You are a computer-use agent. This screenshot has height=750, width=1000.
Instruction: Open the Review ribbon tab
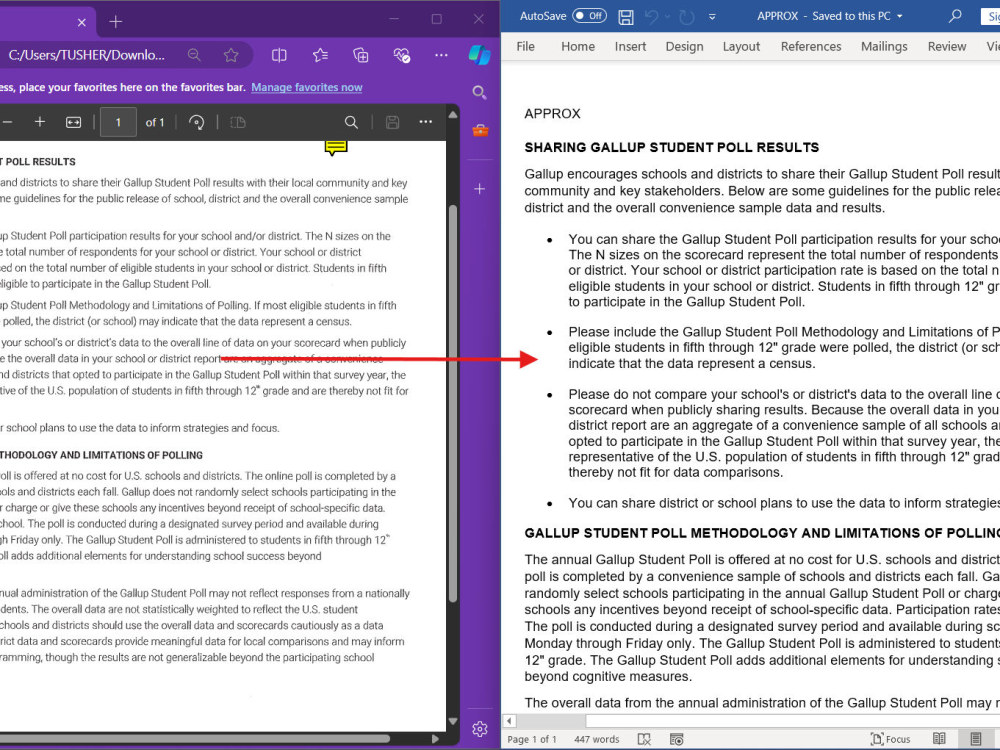click(x=946, y=47)
